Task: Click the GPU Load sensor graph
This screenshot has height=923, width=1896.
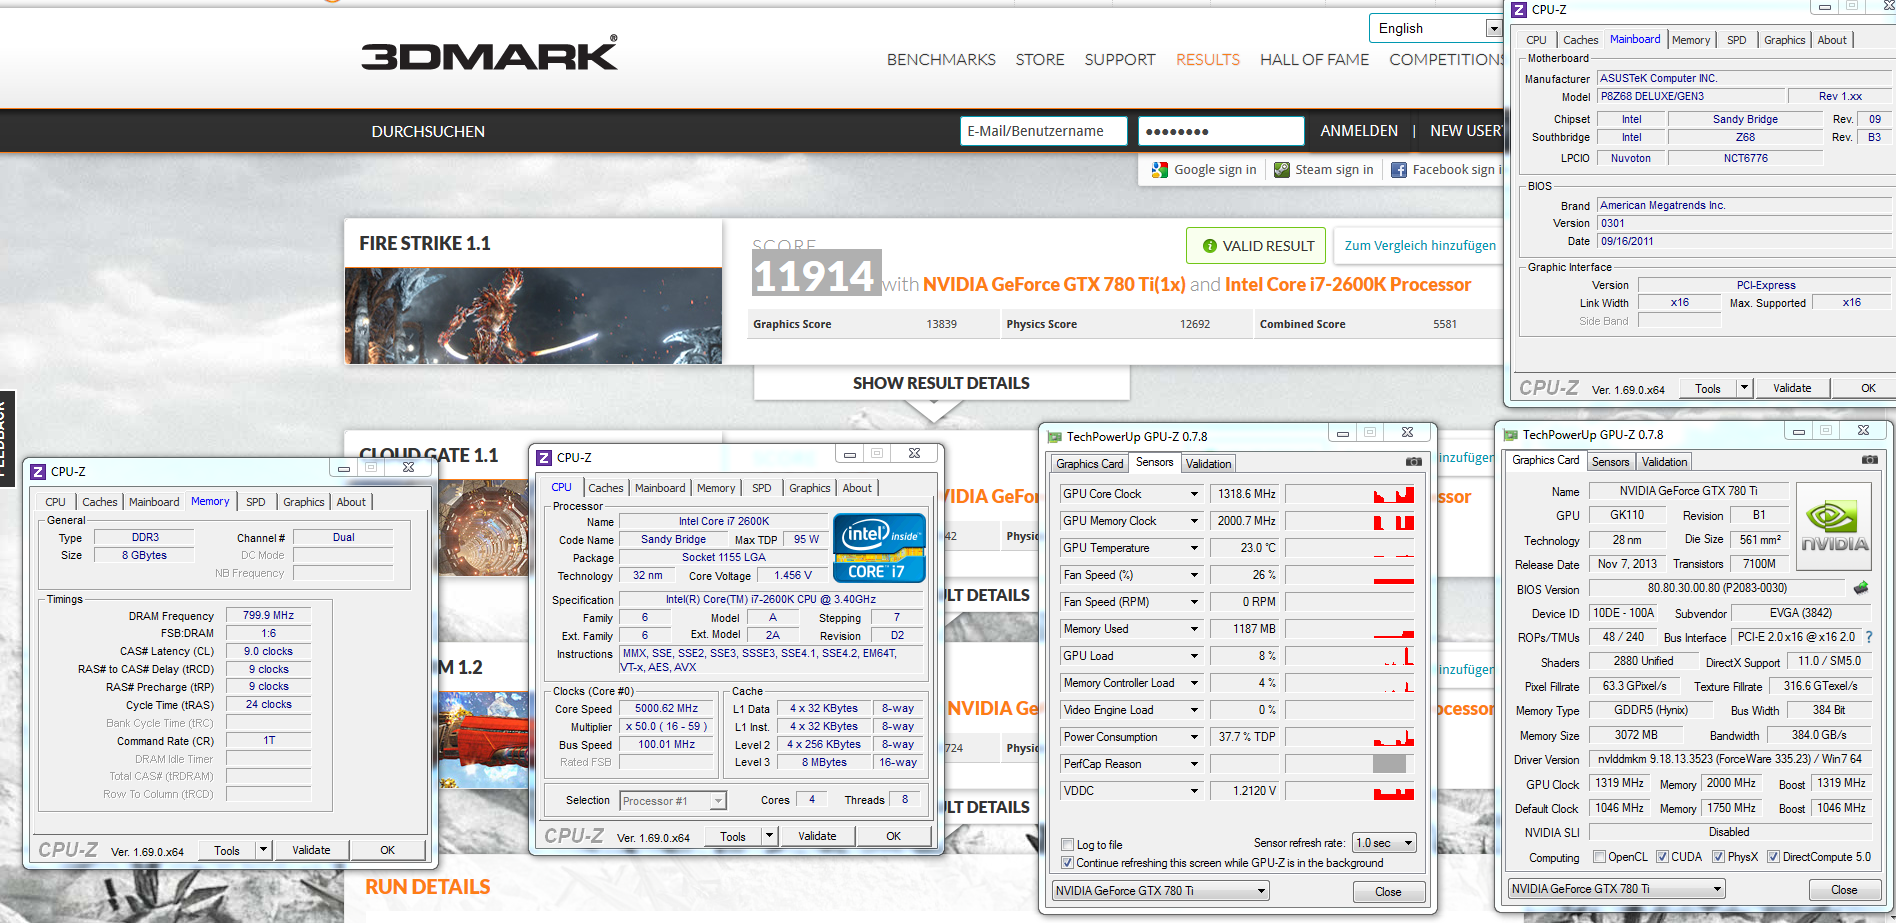Action: (1350, 656)
